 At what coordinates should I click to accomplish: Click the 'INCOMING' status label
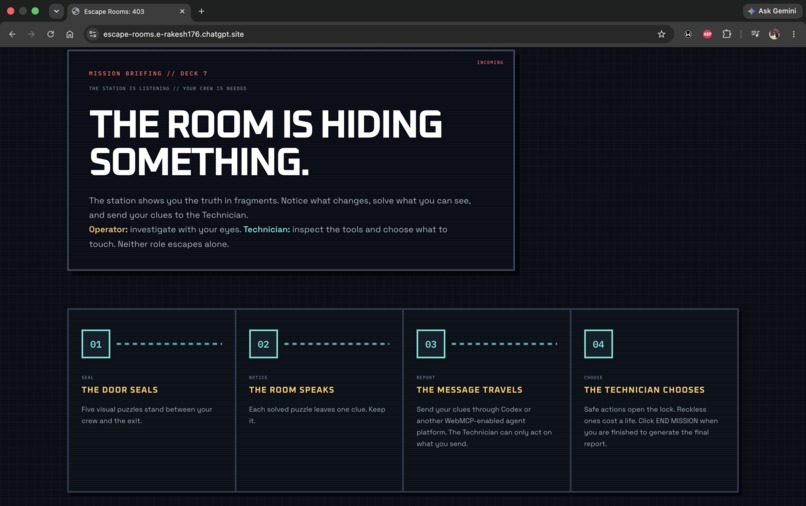[x=490, y=62]
